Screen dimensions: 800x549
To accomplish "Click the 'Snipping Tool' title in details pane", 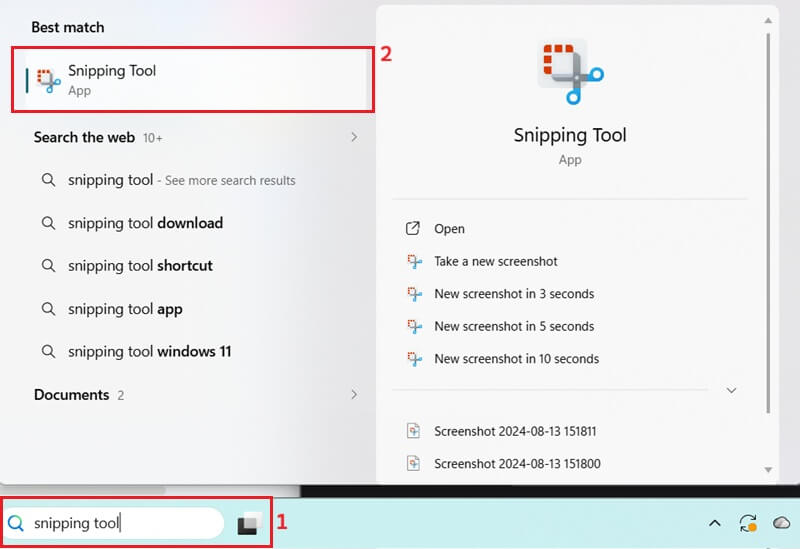I will 570,135.
